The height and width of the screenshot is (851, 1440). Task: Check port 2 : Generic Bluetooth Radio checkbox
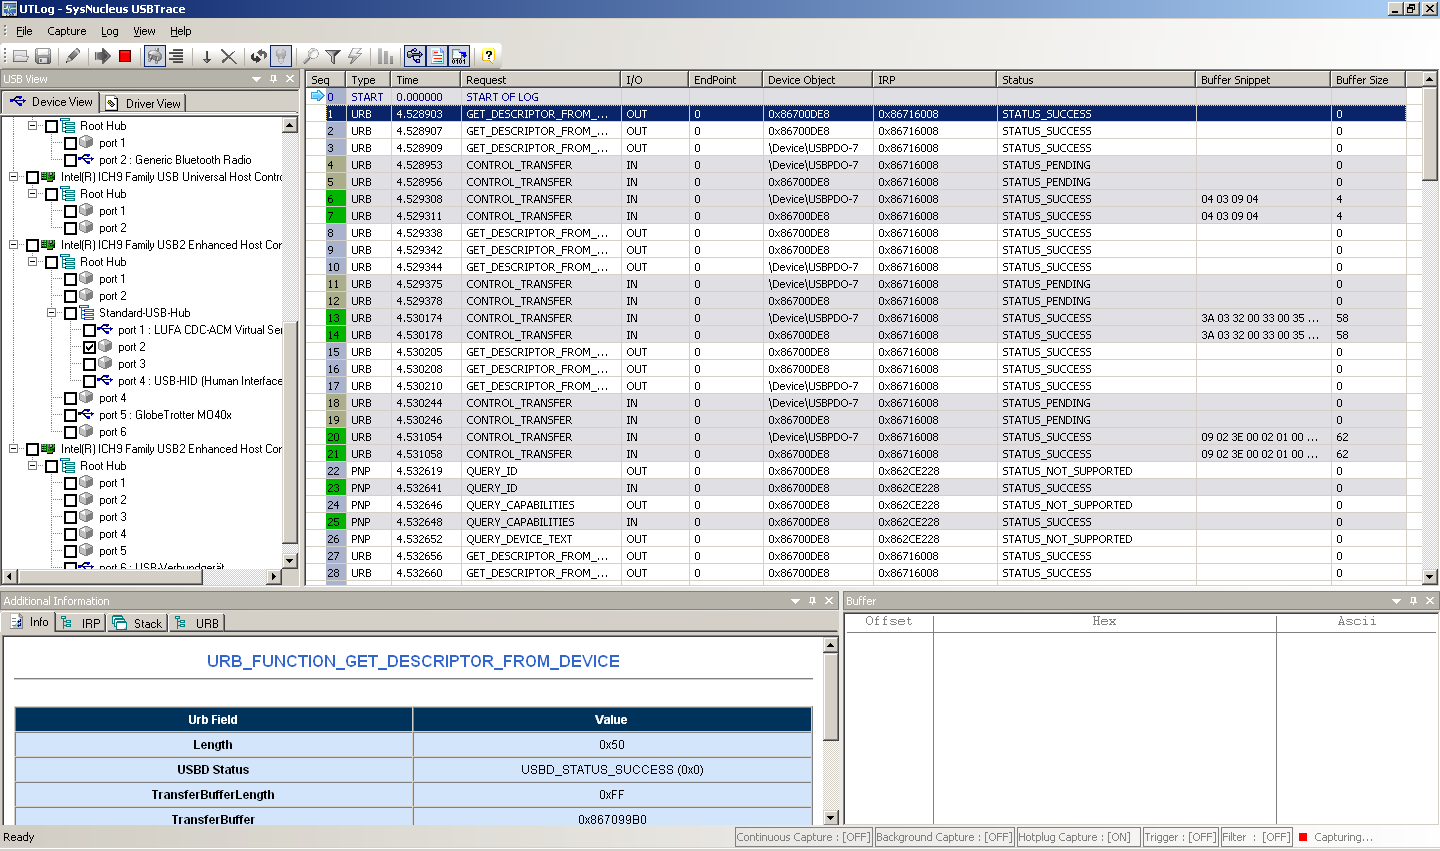tap(71, 160)
